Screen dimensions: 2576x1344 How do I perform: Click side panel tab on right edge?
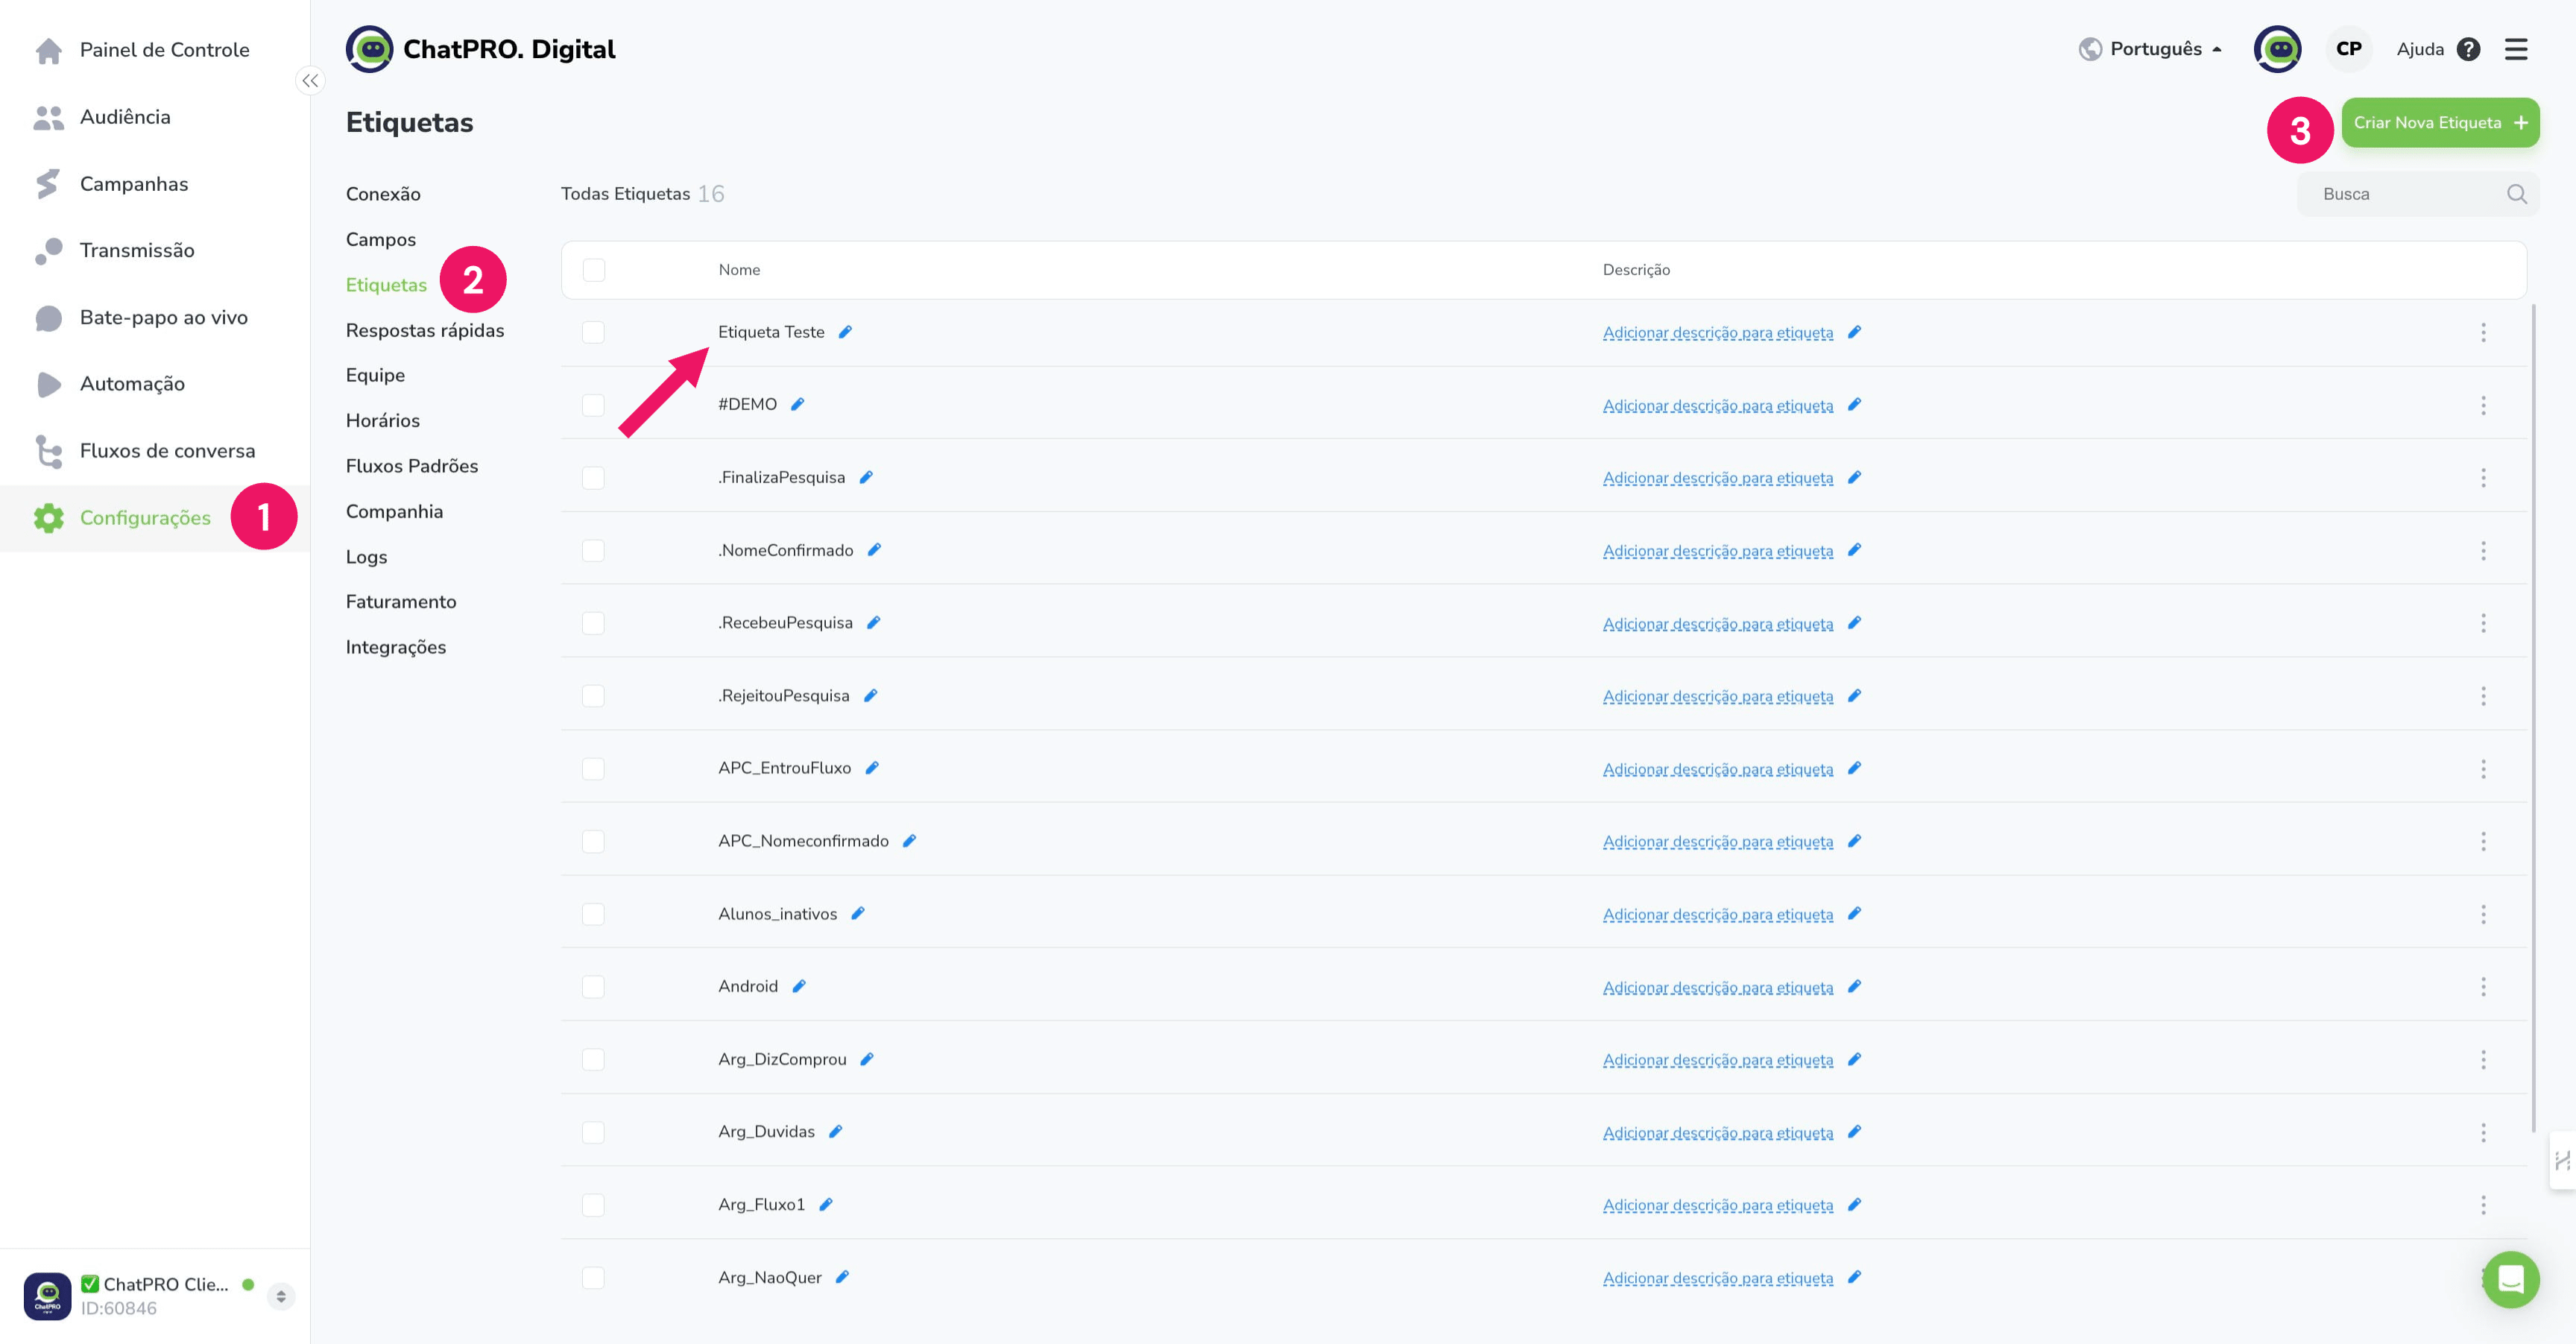click(x=2562, y=1160)
